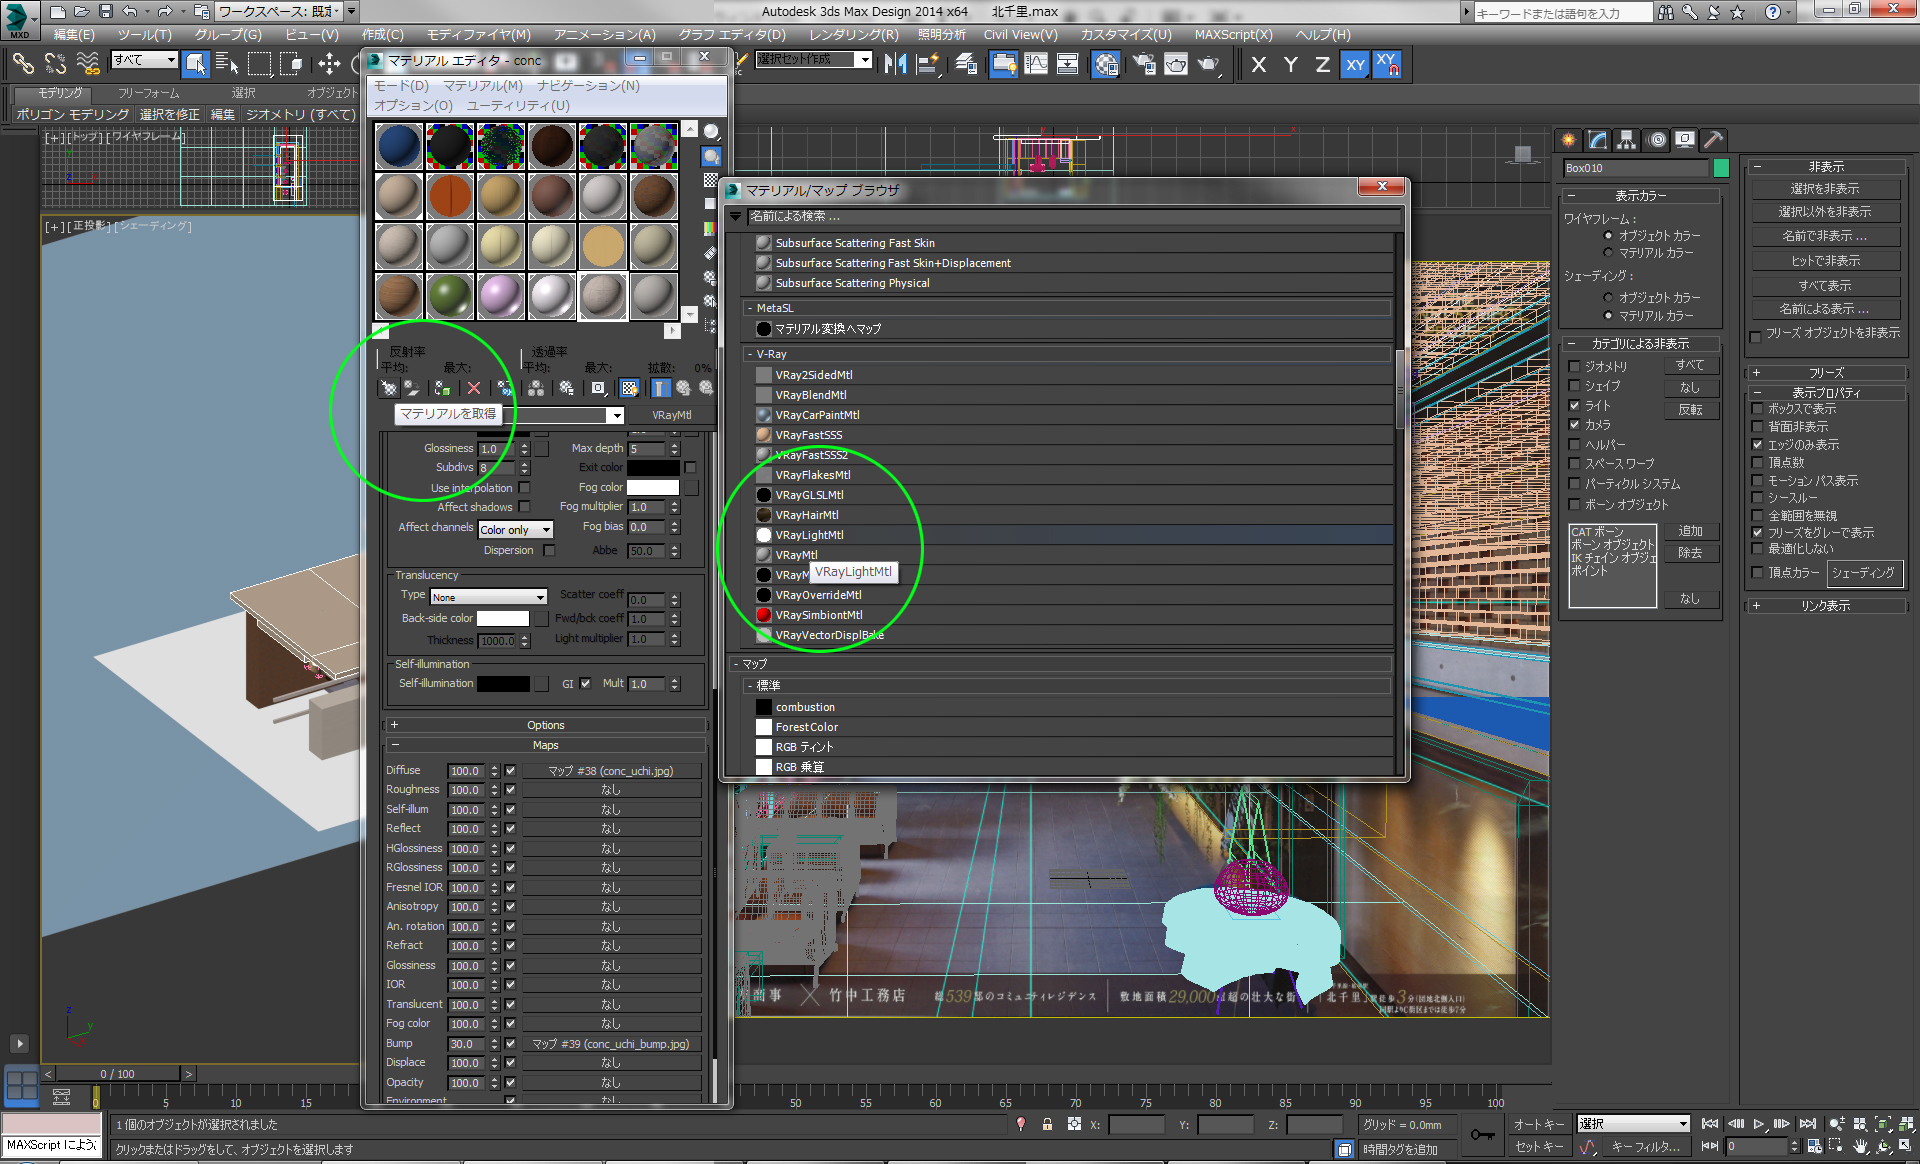Open the Rendering (レンダリング) menu
This screenshot has height=1164, width=1920.
[x=853, y=34]
